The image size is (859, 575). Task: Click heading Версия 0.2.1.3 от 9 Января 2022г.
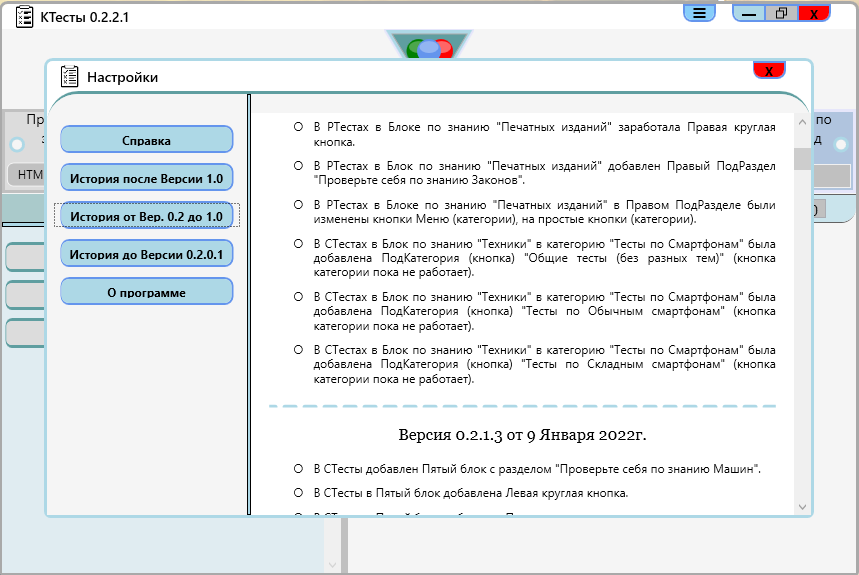click(522, 435)
